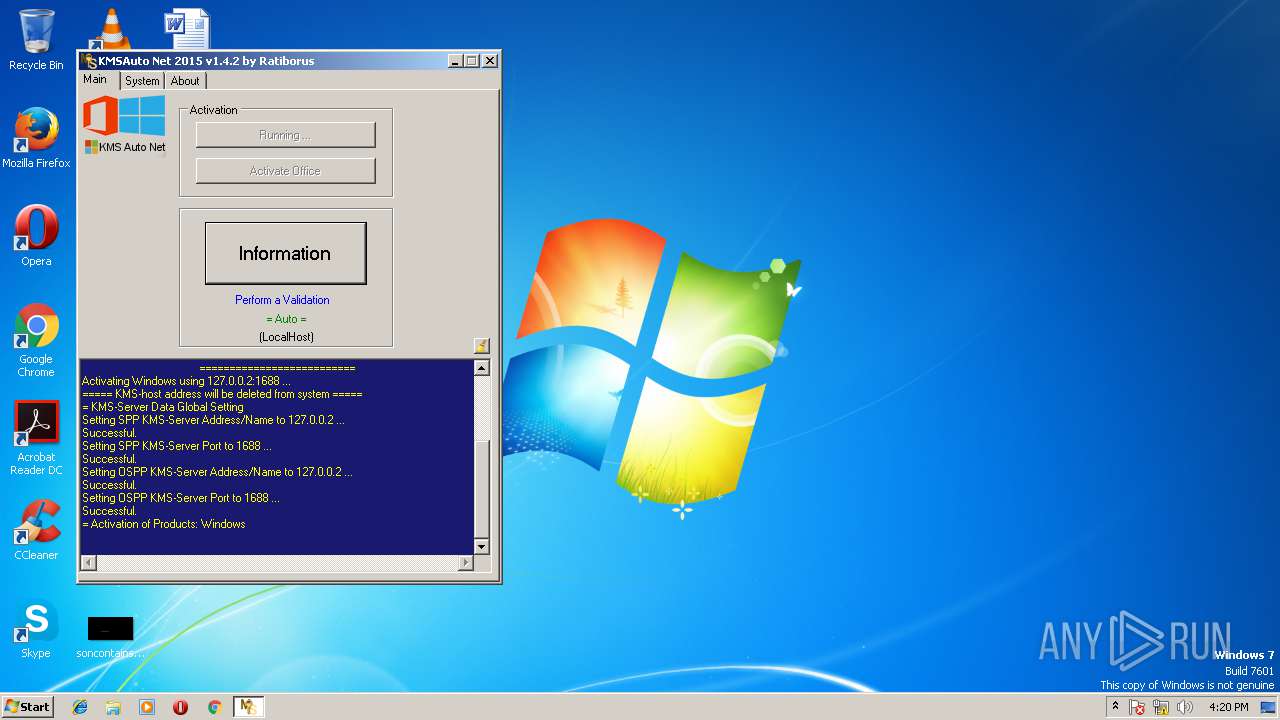
Task: Select the Acrobat Reader DC desktop icon
Action: 36,438
